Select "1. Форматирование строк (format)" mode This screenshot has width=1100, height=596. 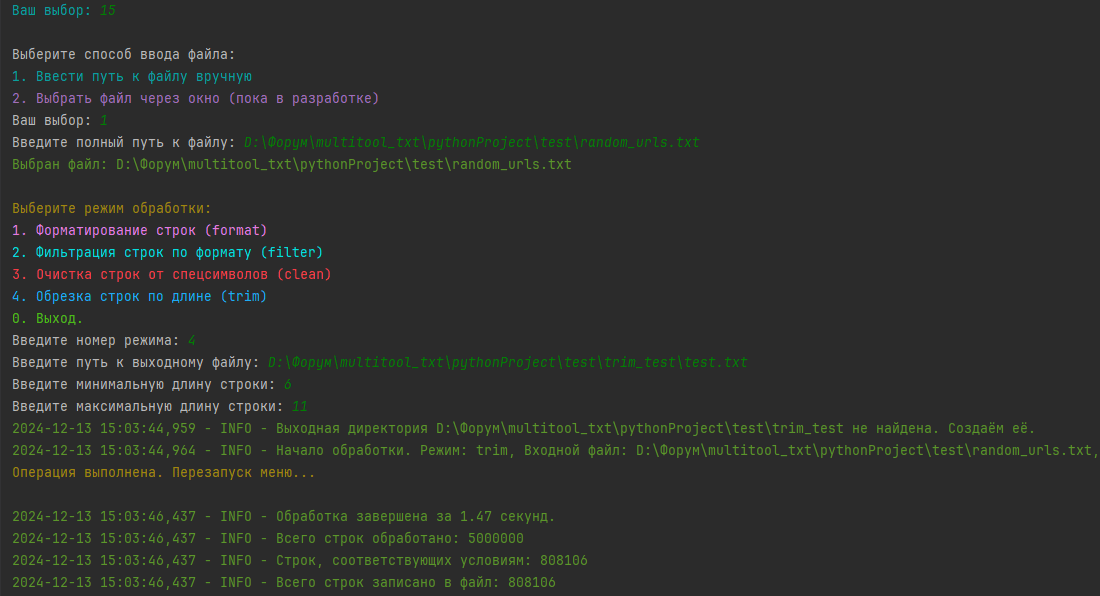click(140, 230)
